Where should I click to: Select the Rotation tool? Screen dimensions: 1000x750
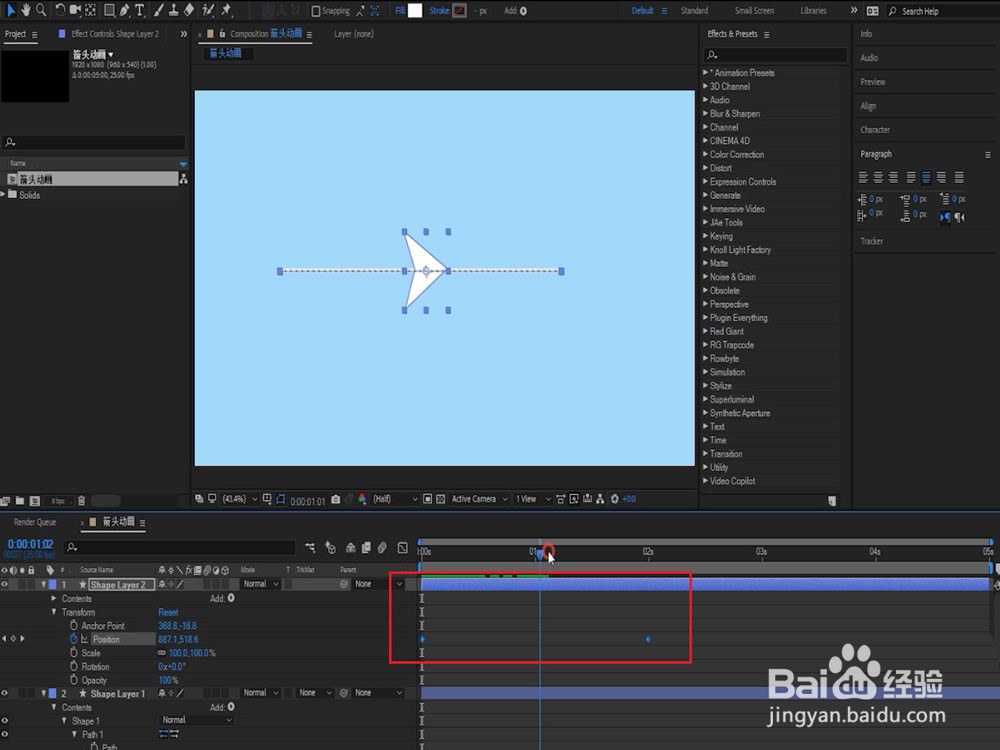(x=59, y=10)
